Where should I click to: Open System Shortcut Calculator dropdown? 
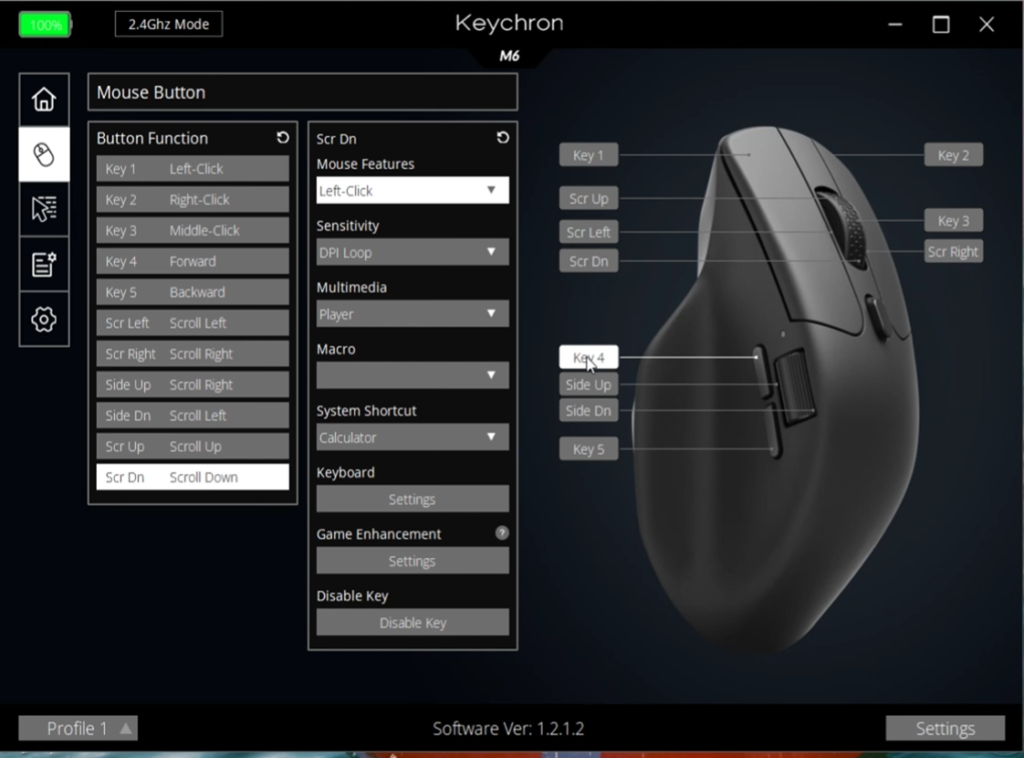413,437
